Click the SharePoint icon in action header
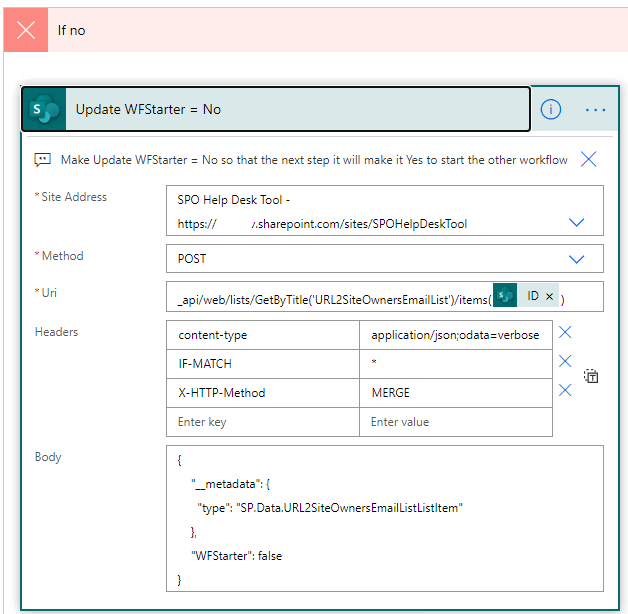Viewport: 628px width, 614px height. [45, 109]
